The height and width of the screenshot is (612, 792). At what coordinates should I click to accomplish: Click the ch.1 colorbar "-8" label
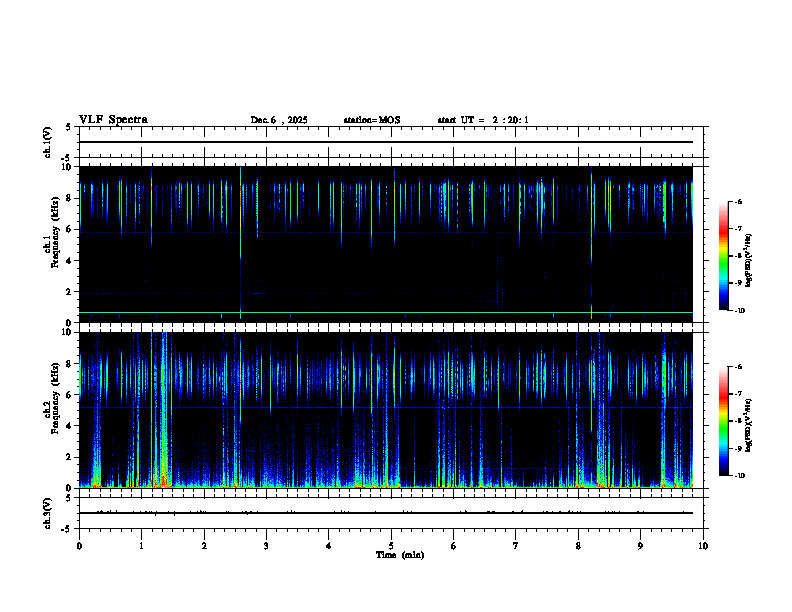pos(738,256)
